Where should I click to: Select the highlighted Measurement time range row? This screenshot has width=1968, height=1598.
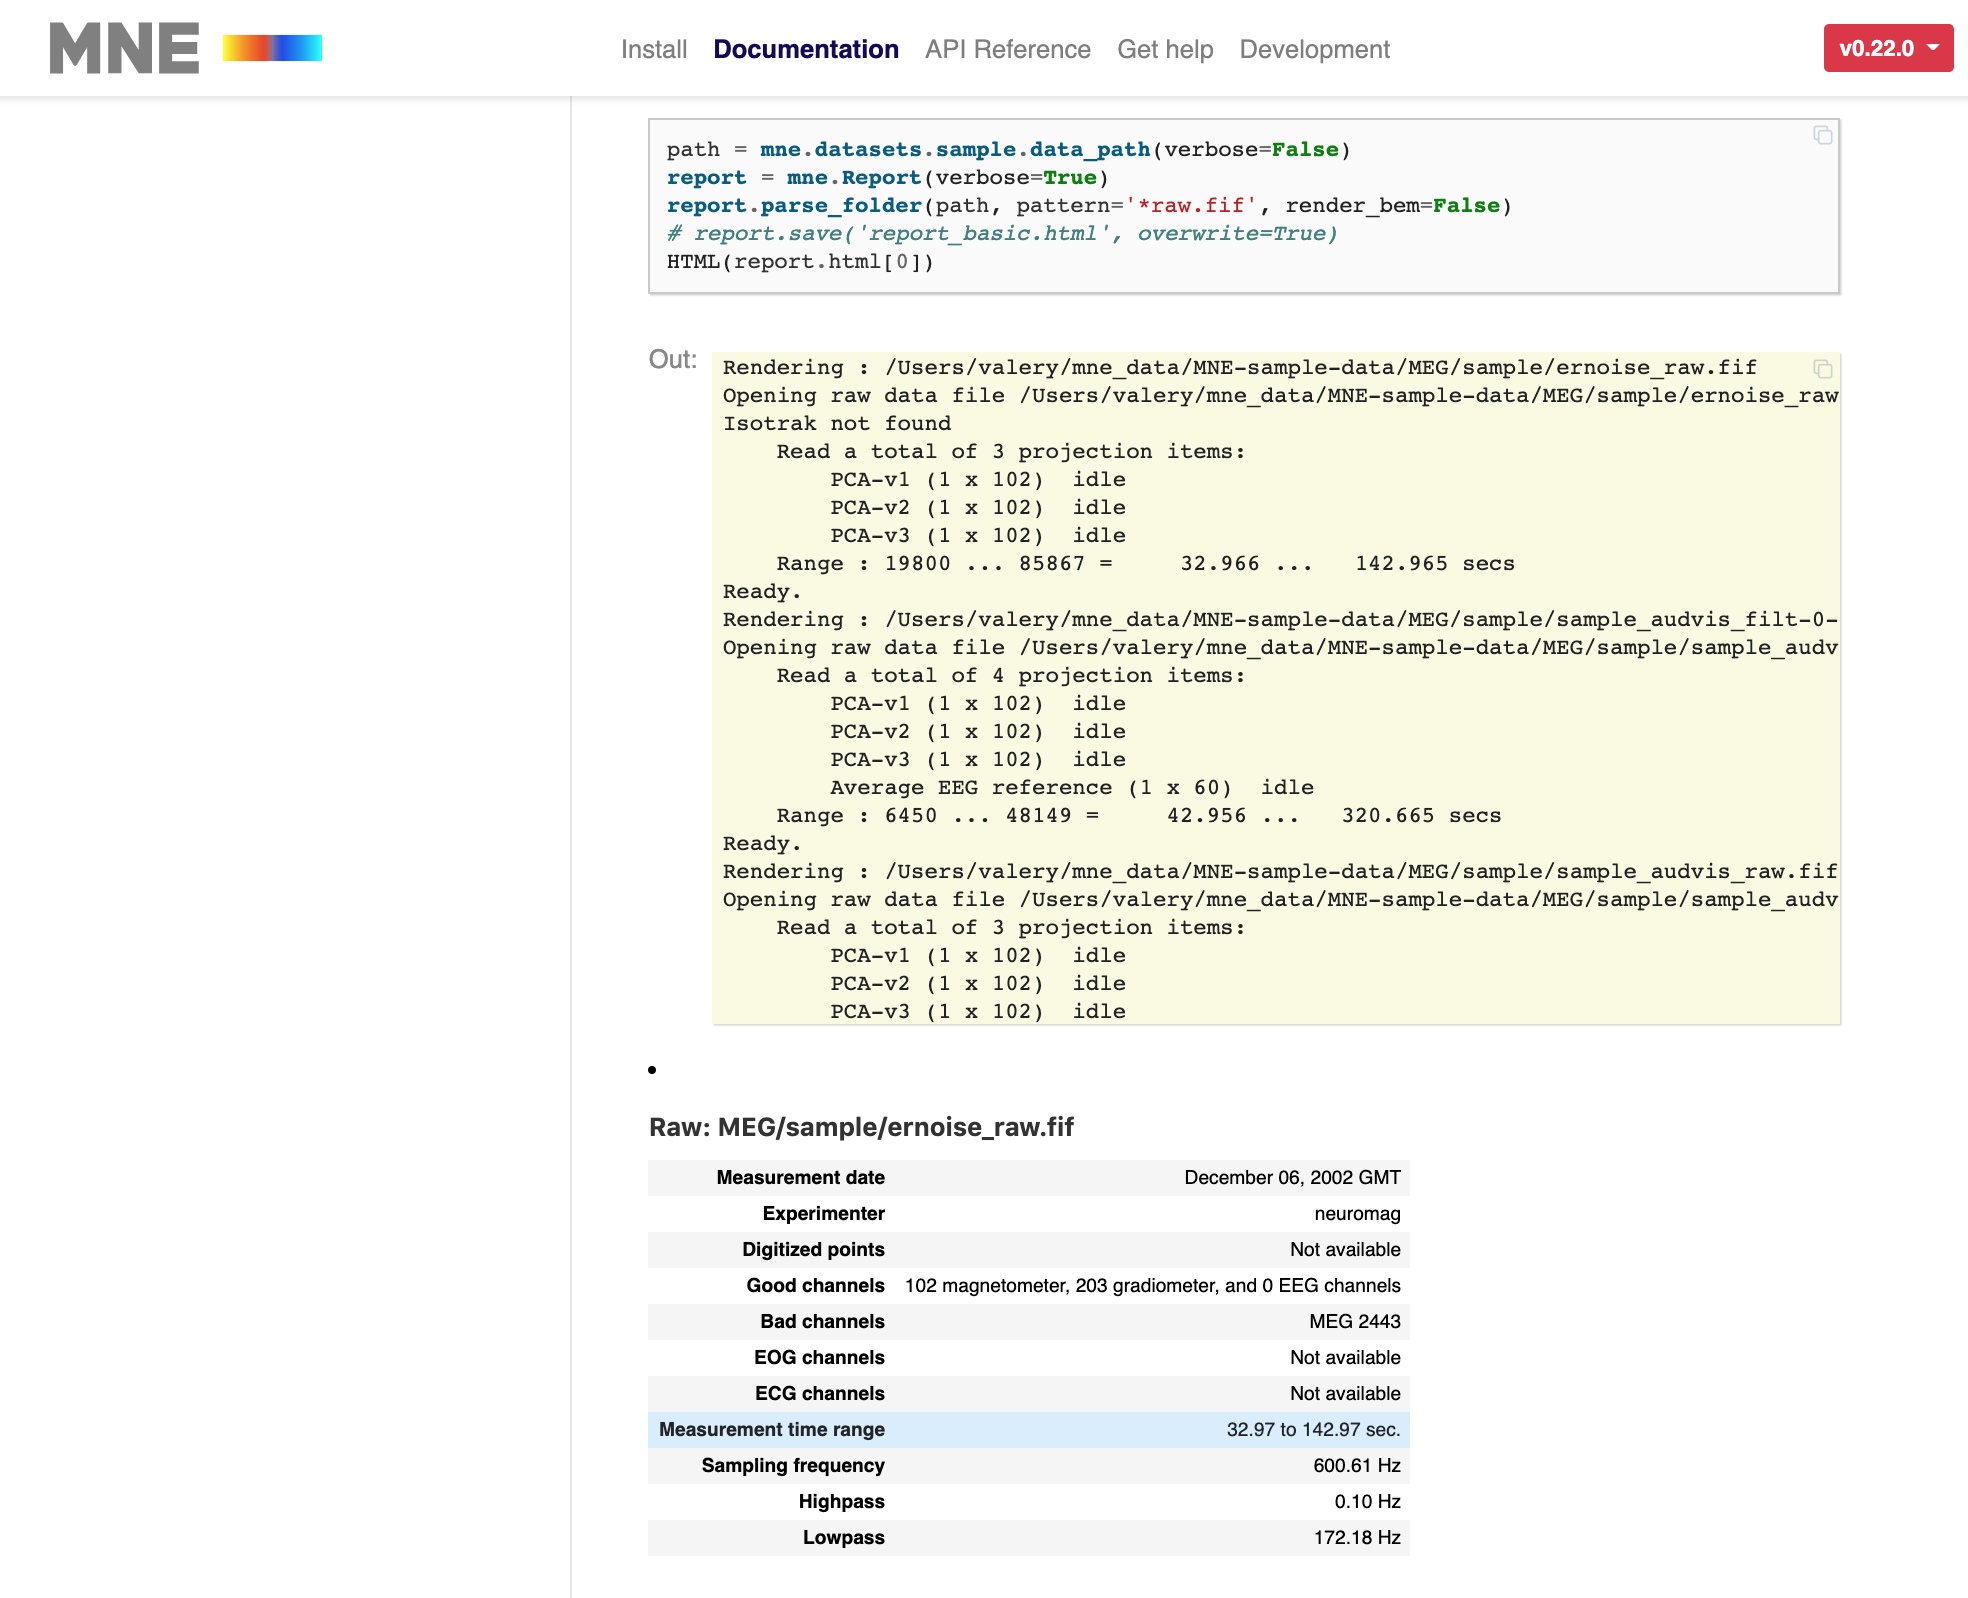[x=1028, y=1429]
